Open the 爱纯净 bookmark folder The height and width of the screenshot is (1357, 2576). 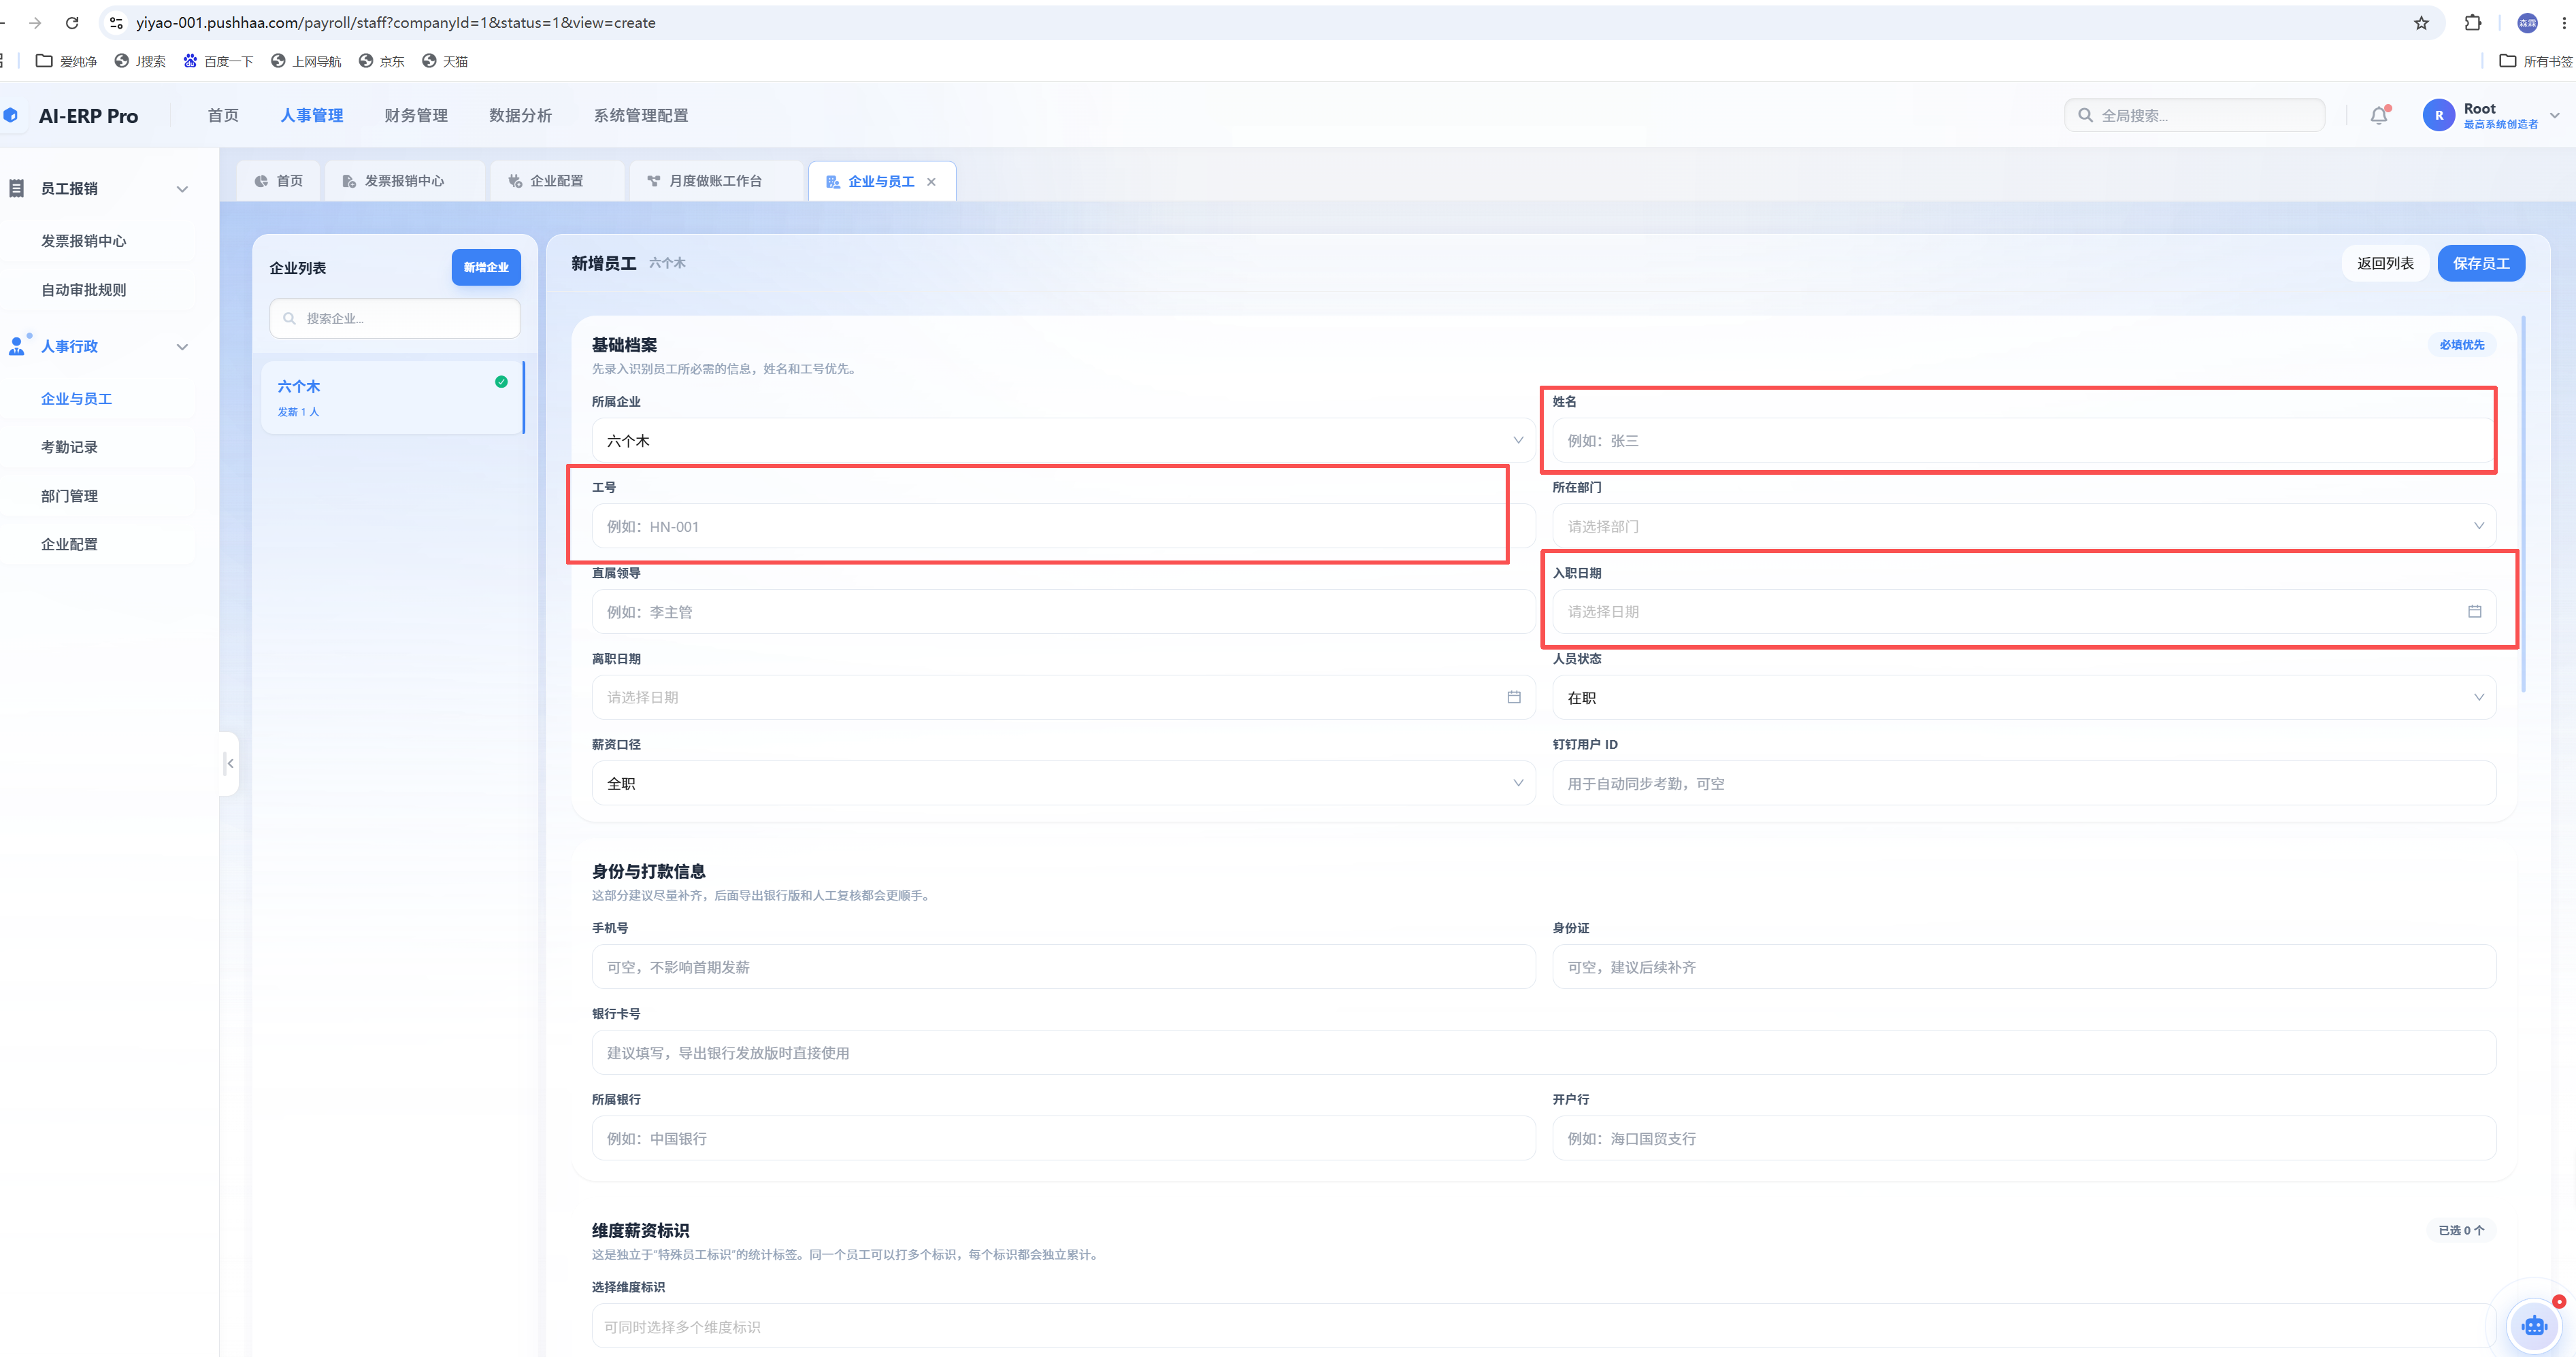(66, 61)
